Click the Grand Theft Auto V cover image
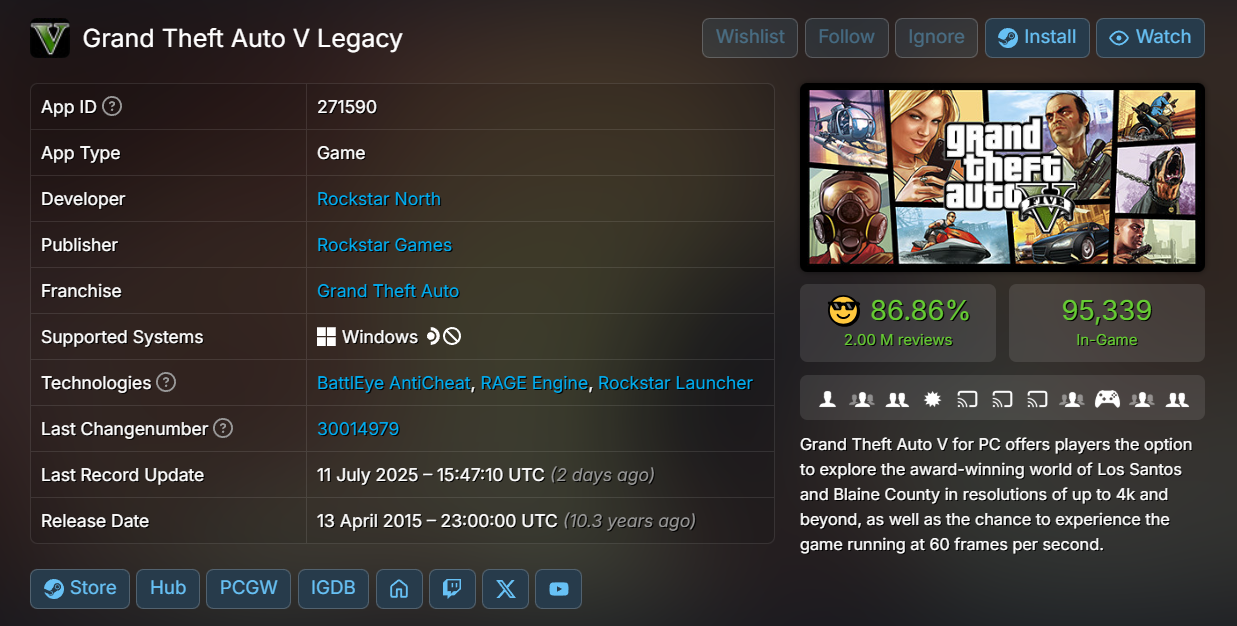 [1002, 177]
